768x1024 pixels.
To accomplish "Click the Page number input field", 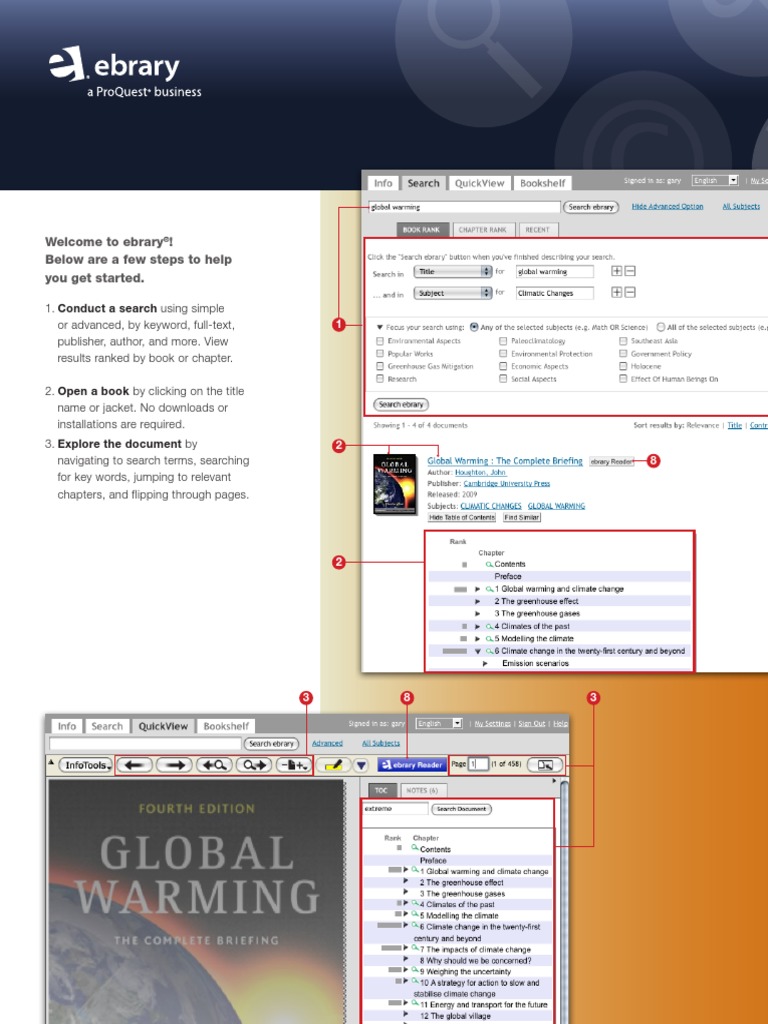I will pos(478,764).
